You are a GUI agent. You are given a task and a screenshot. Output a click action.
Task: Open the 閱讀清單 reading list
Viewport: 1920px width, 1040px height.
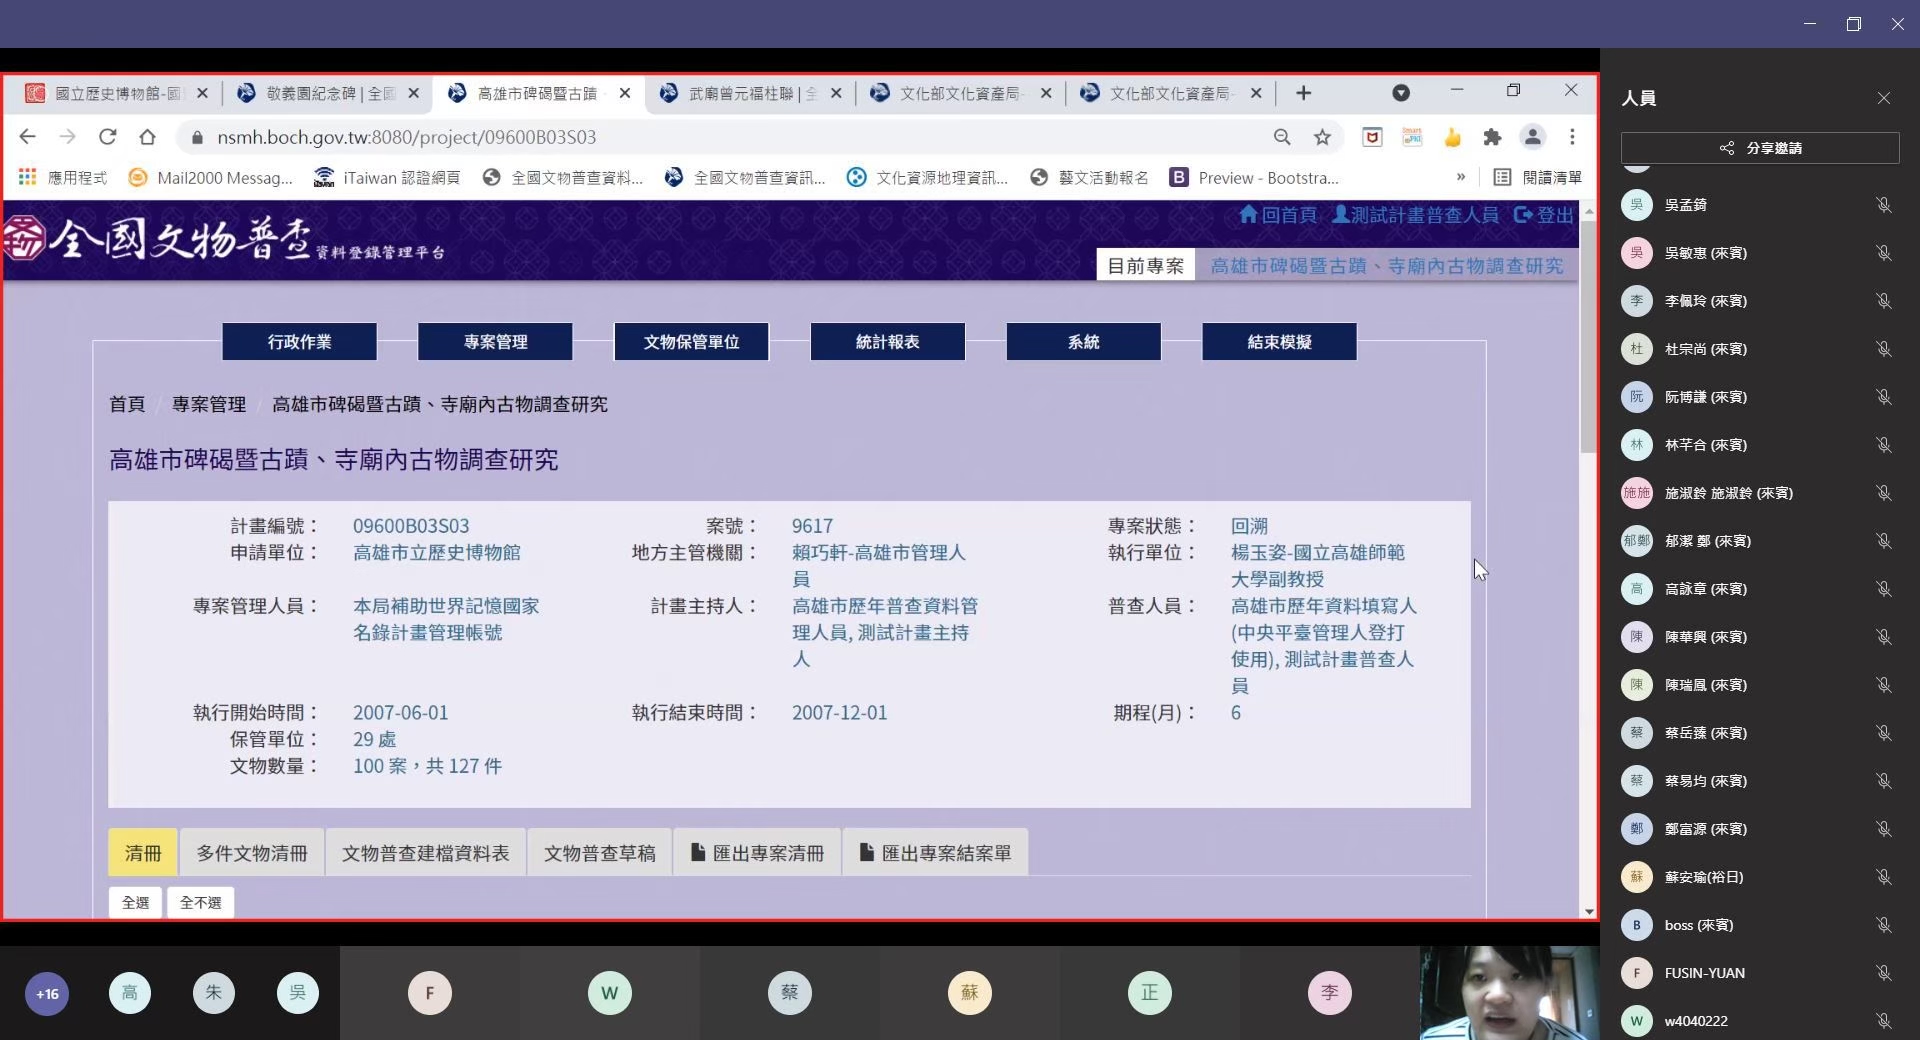coord(1538,178)
